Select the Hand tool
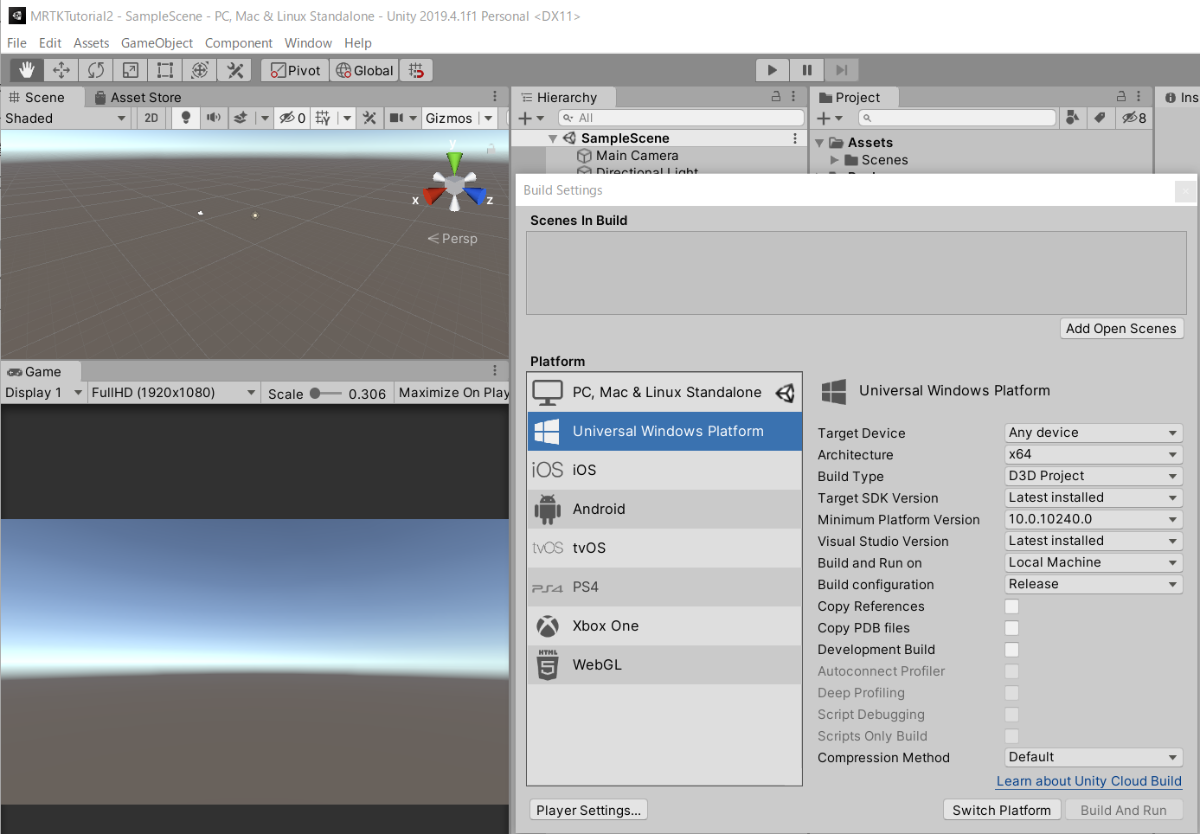The height and width of the screenshot is (834, 1200). 28,70
